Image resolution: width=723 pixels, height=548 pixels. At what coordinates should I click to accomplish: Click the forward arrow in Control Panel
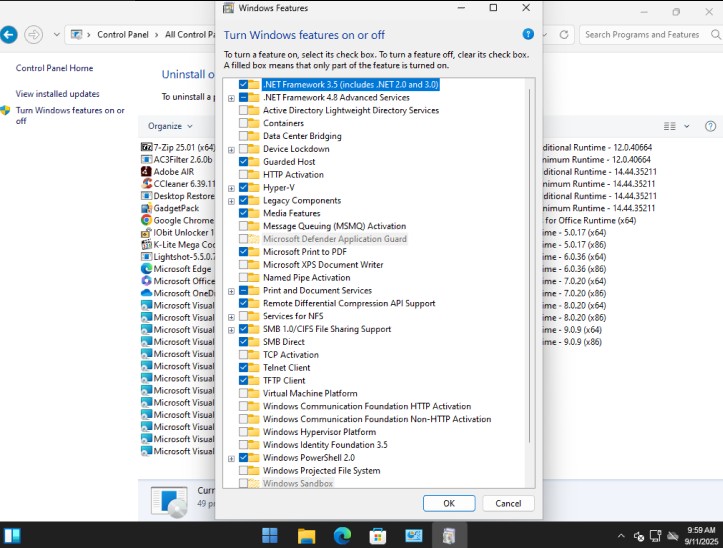[x=33, y=35]
